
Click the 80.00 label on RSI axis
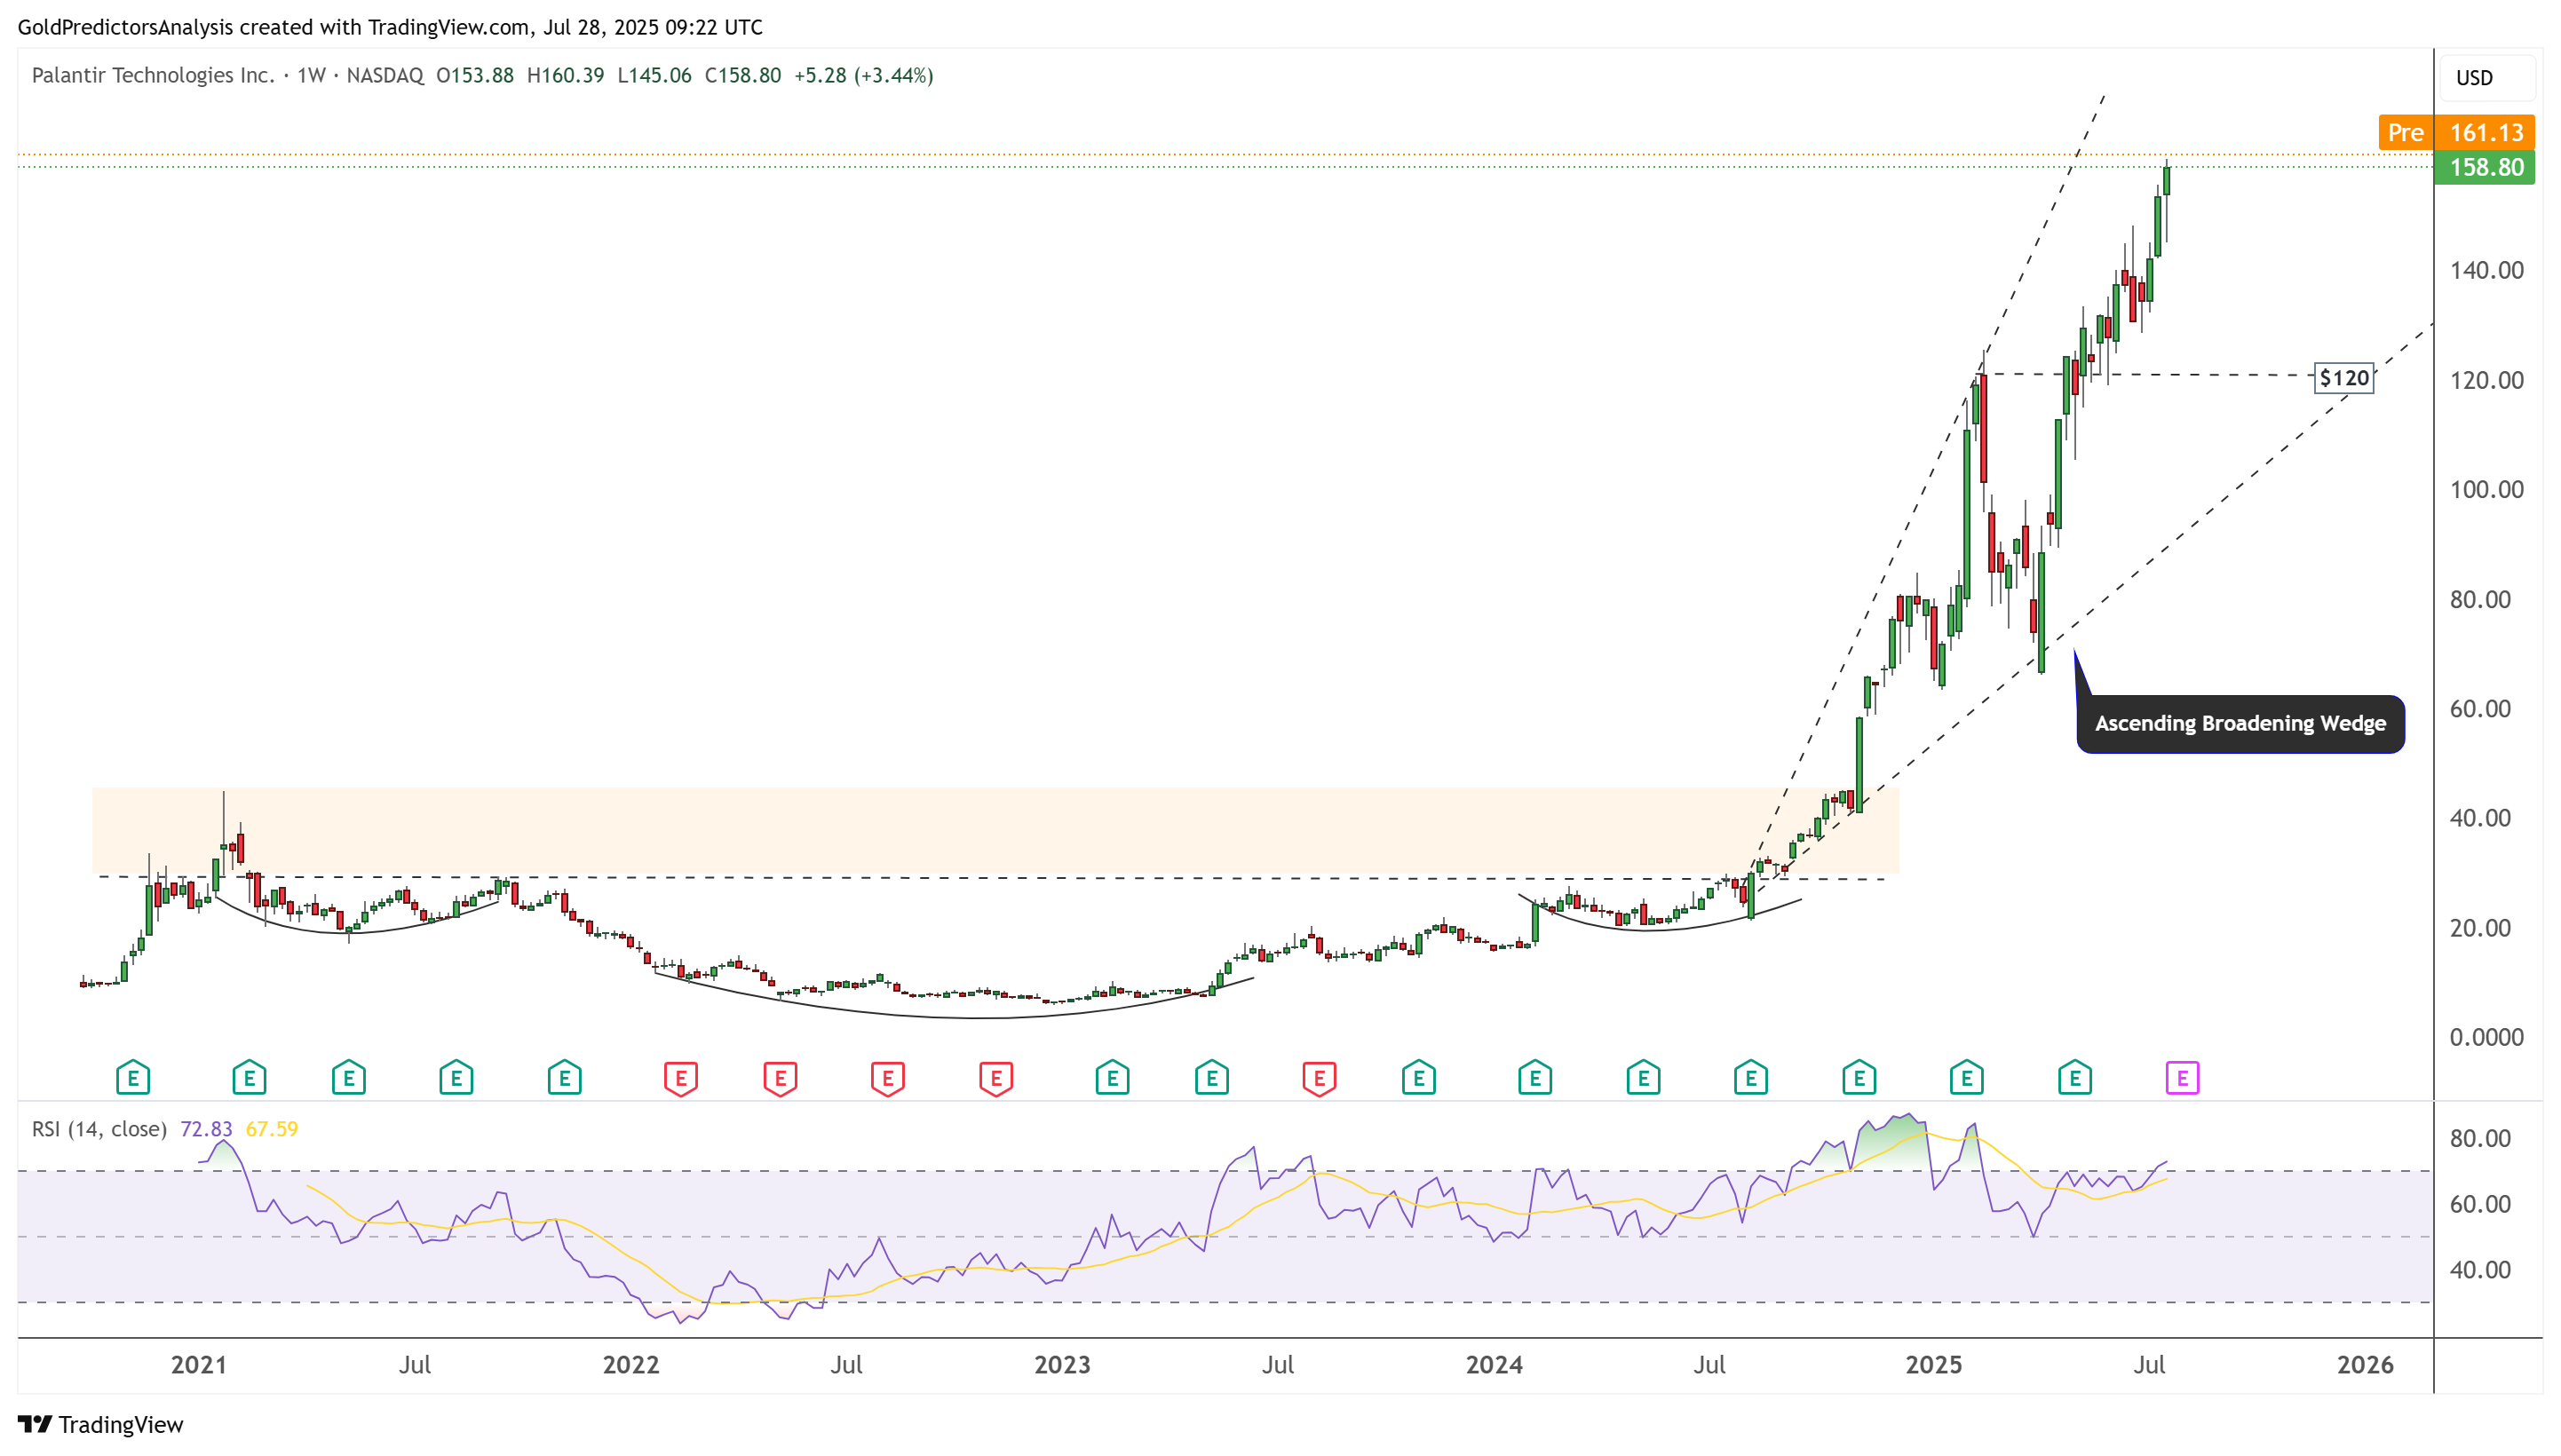click(x=2480, y=1138)
